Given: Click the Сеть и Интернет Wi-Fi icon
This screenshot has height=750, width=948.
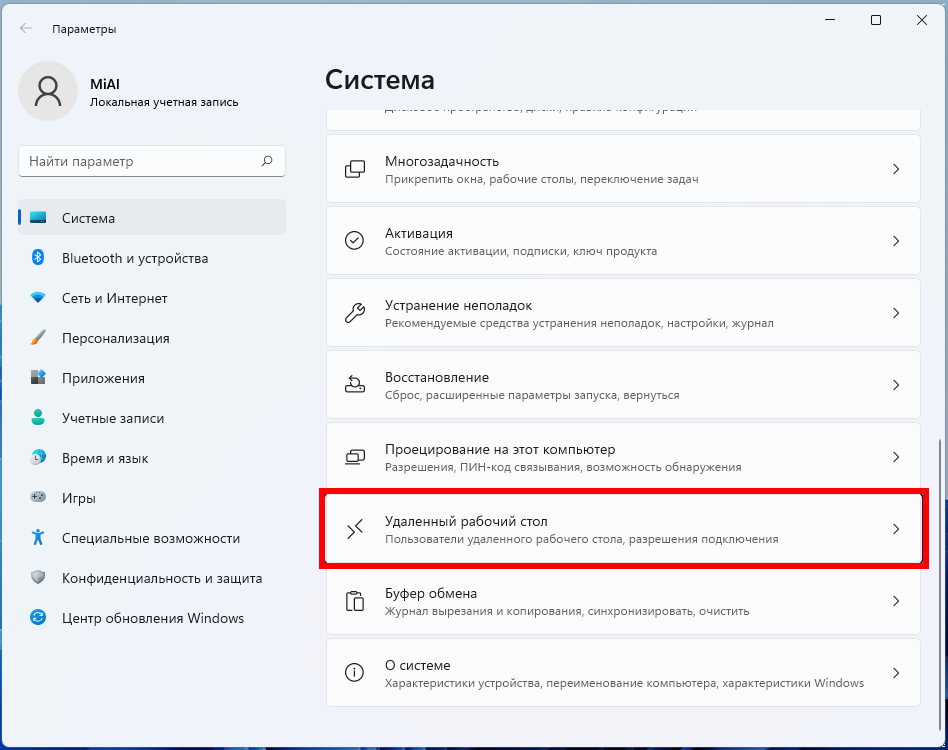Looking at the screenshot, I should tap(38, 298).
